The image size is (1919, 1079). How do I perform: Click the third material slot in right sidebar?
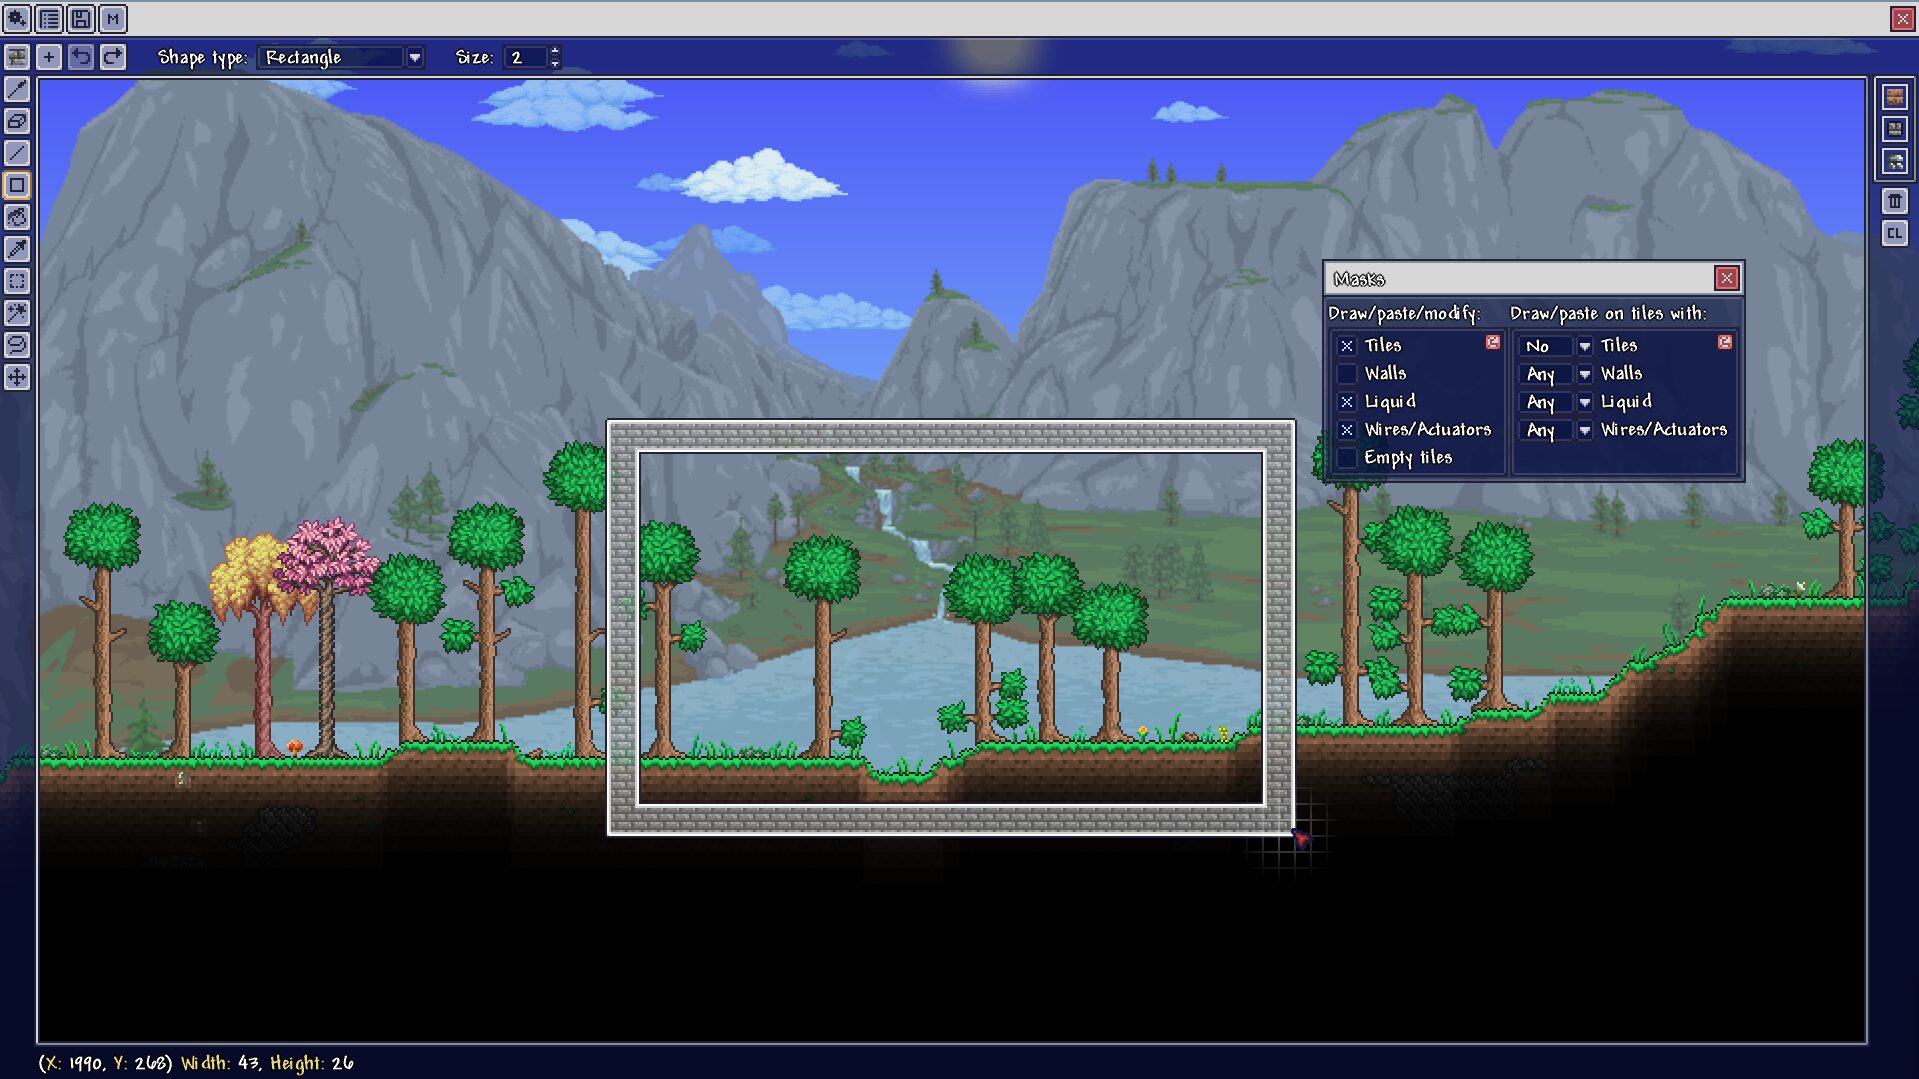(x=1895, y=161)
